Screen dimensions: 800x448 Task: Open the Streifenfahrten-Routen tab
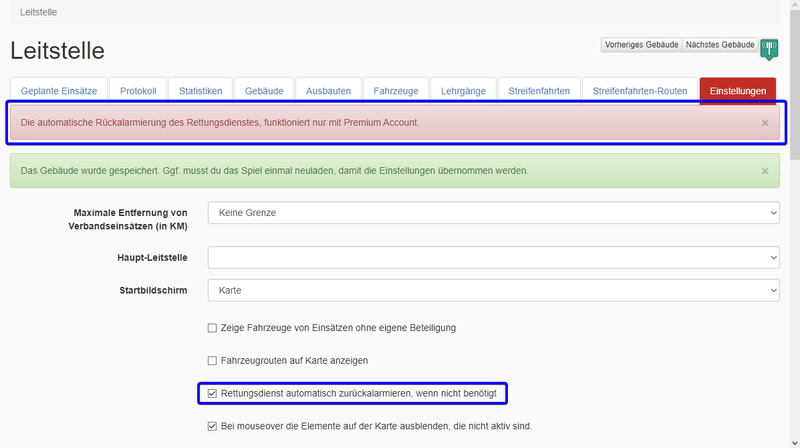coord(640,91)
